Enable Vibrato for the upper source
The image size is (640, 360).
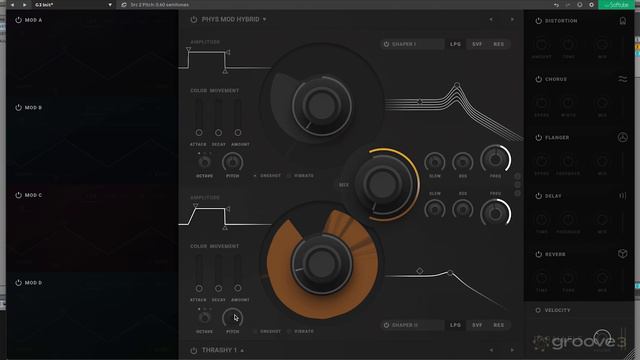300,176
